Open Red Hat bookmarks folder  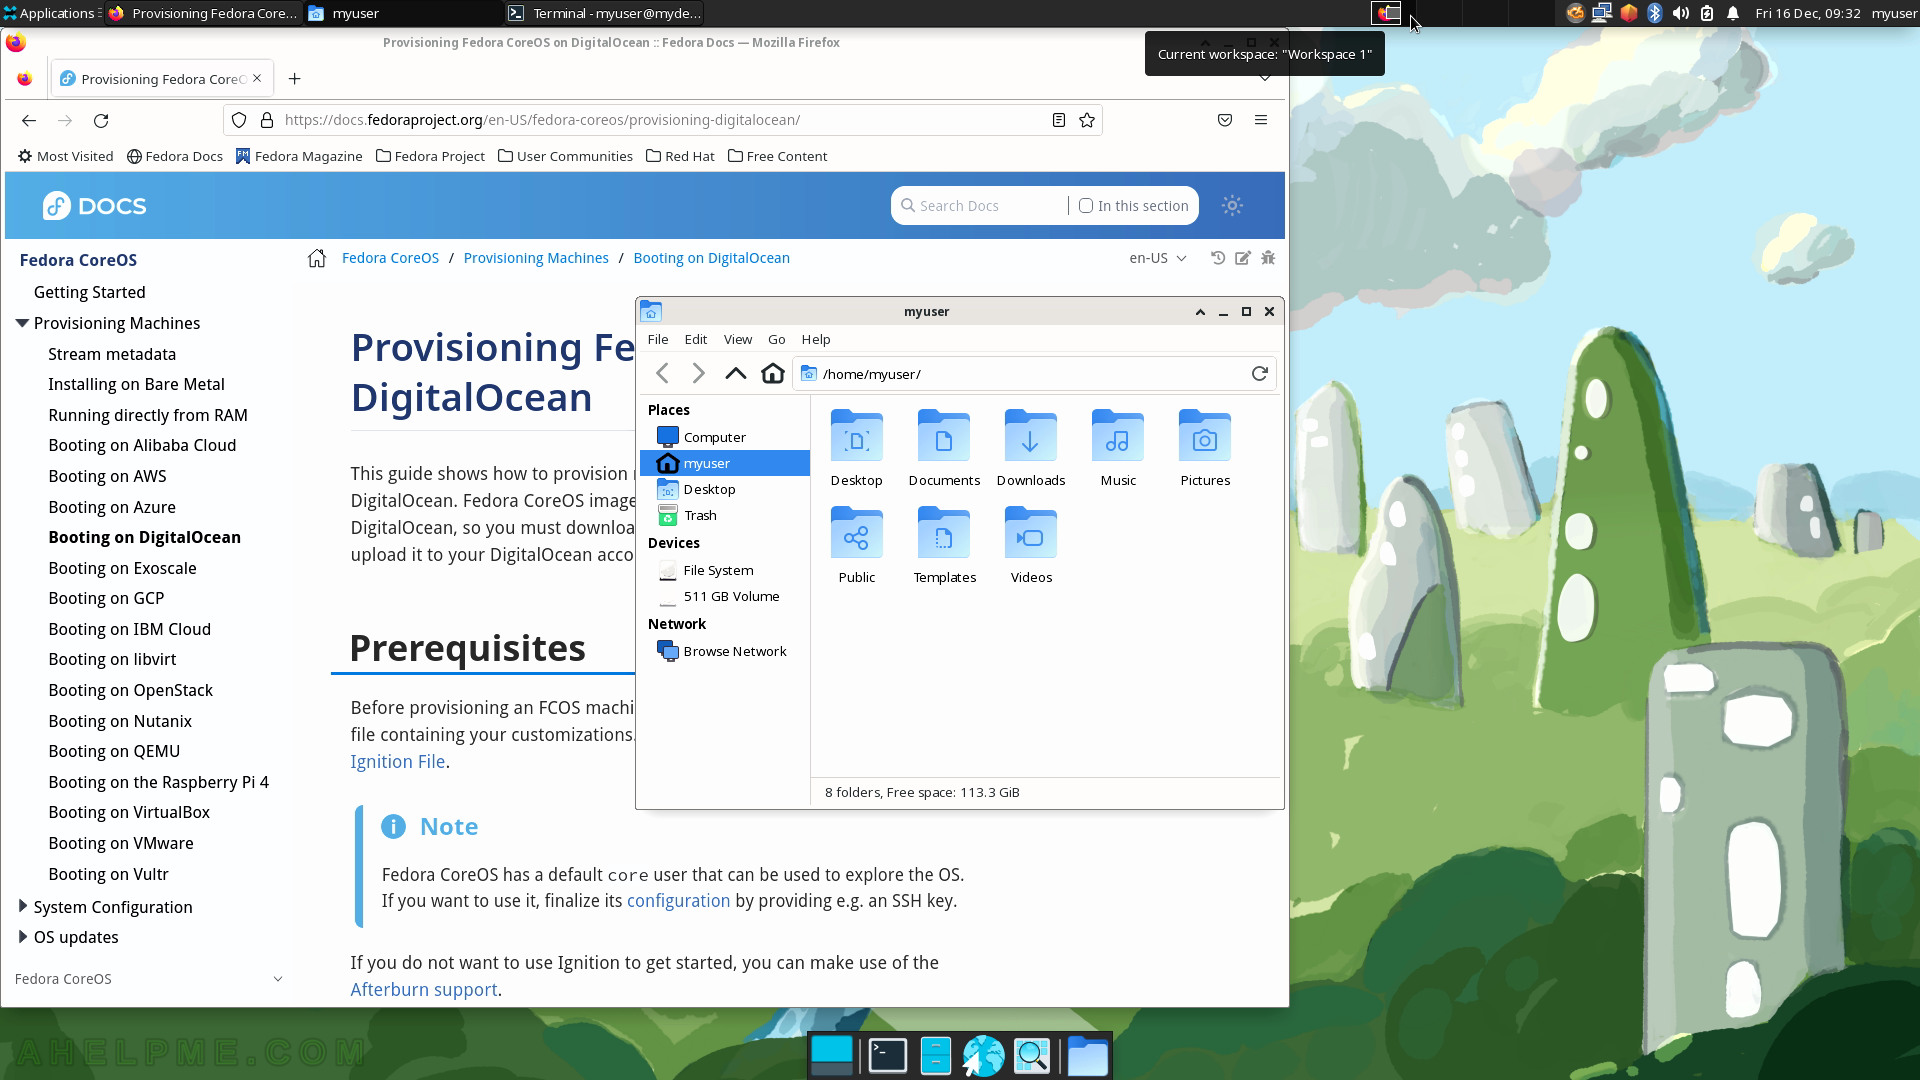point(680,156)
